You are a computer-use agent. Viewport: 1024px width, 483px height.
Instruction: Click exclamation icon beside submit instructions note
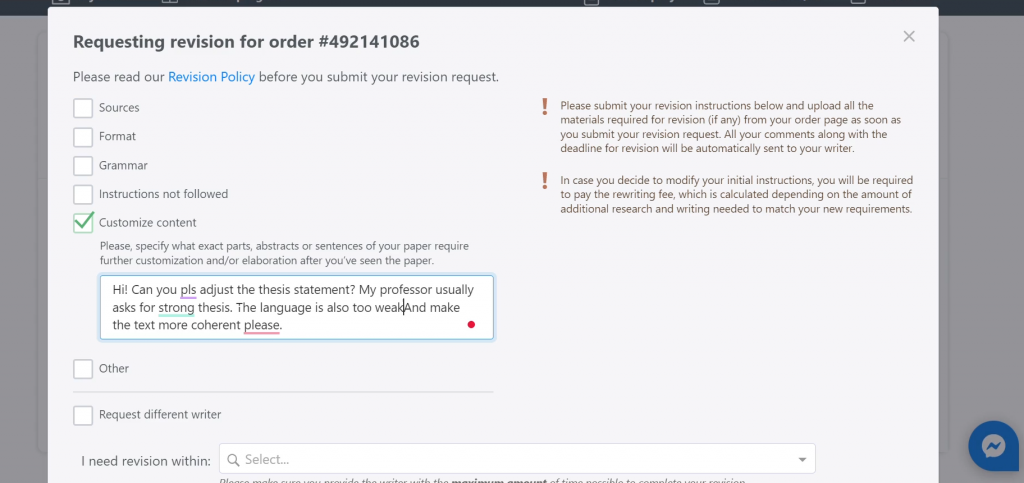(545, 105)
